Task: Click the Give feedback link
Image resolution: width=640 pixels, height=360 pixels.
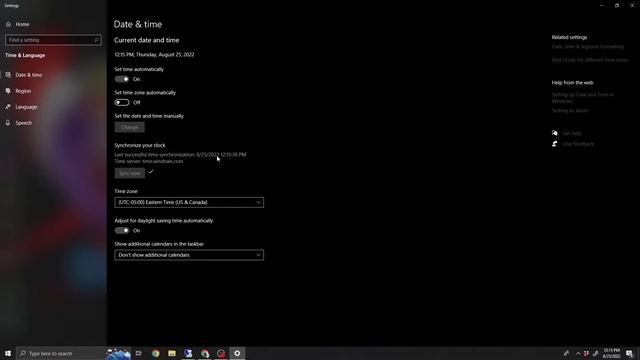Action: click(x=578, y=144)
